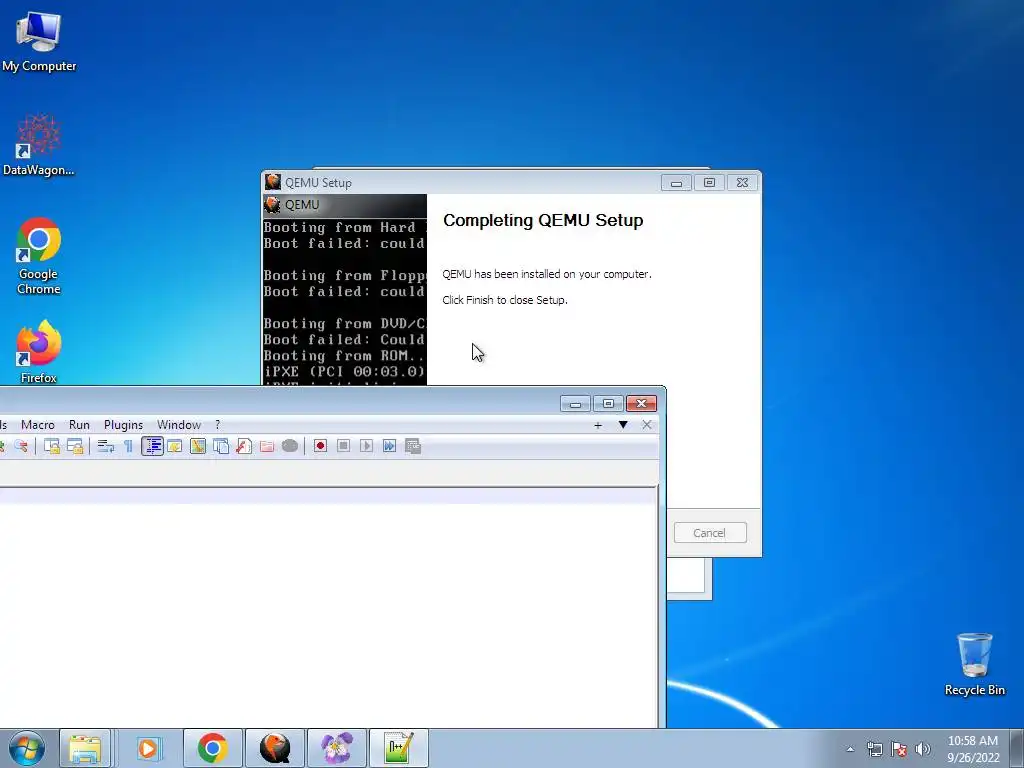The height and width of the screenshot is (768, 1024).
Task: Open Windows Media Player from taskbar
Action: (148, 748)
